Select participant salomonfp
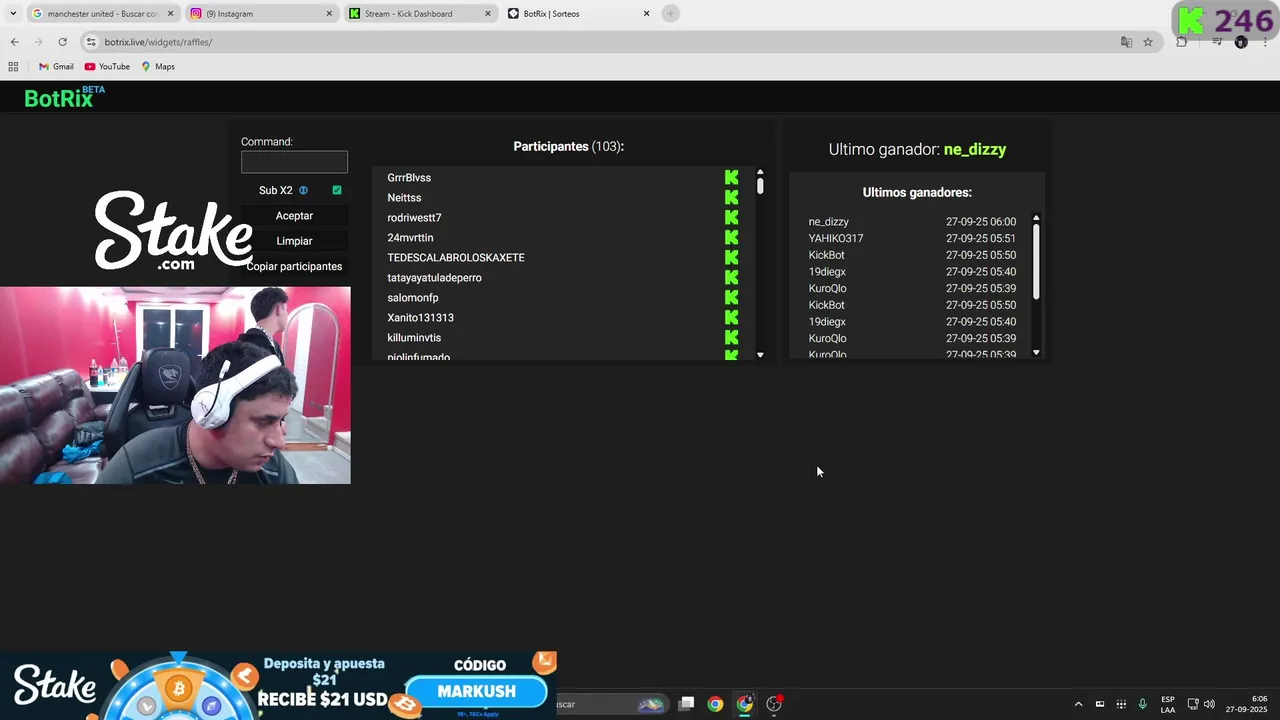 [413, 298]
